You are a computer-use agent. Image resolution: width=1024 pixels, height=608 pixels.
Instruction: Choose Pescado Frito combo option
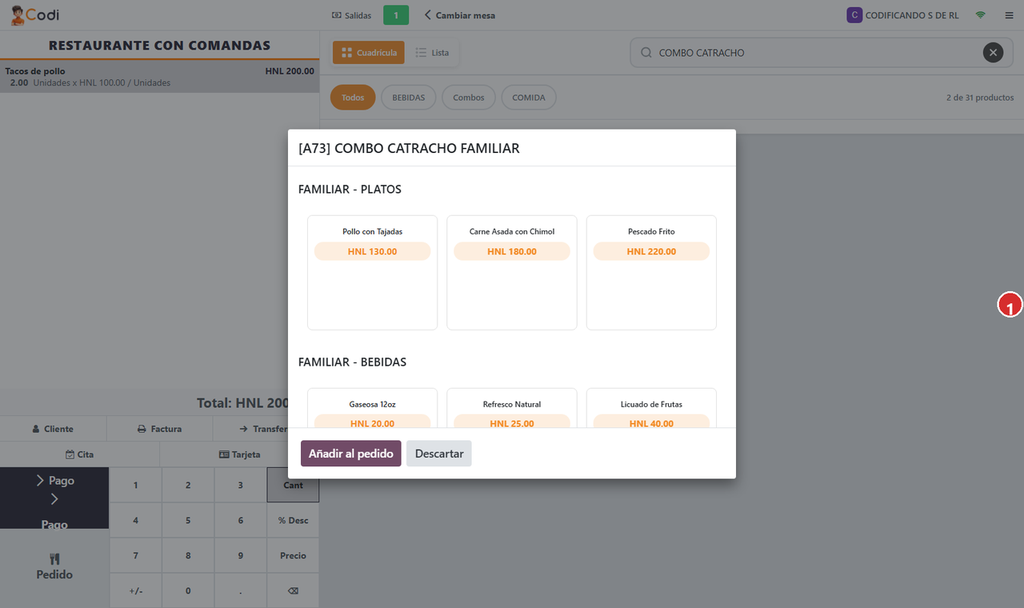(651, 272)
